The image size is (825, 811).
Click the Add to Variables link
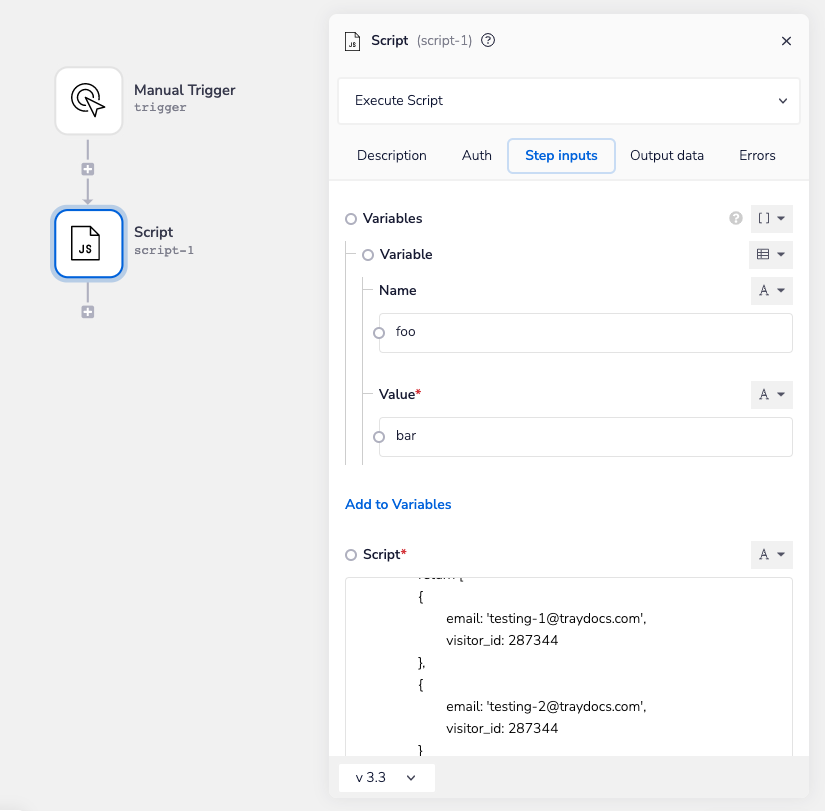tap(398, 504)
